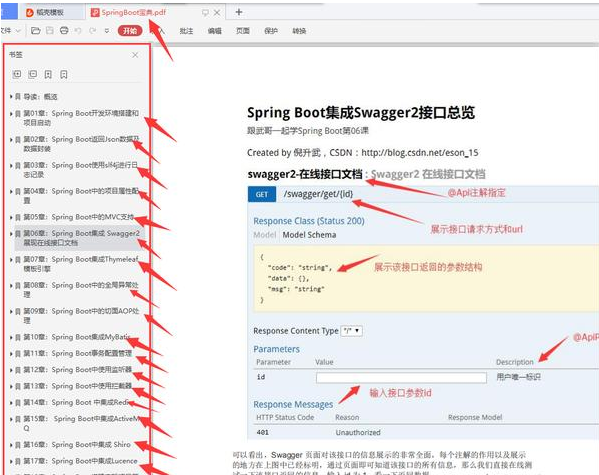Jump to 第03章 slf4j日志 bookmark

coord(81,170)
